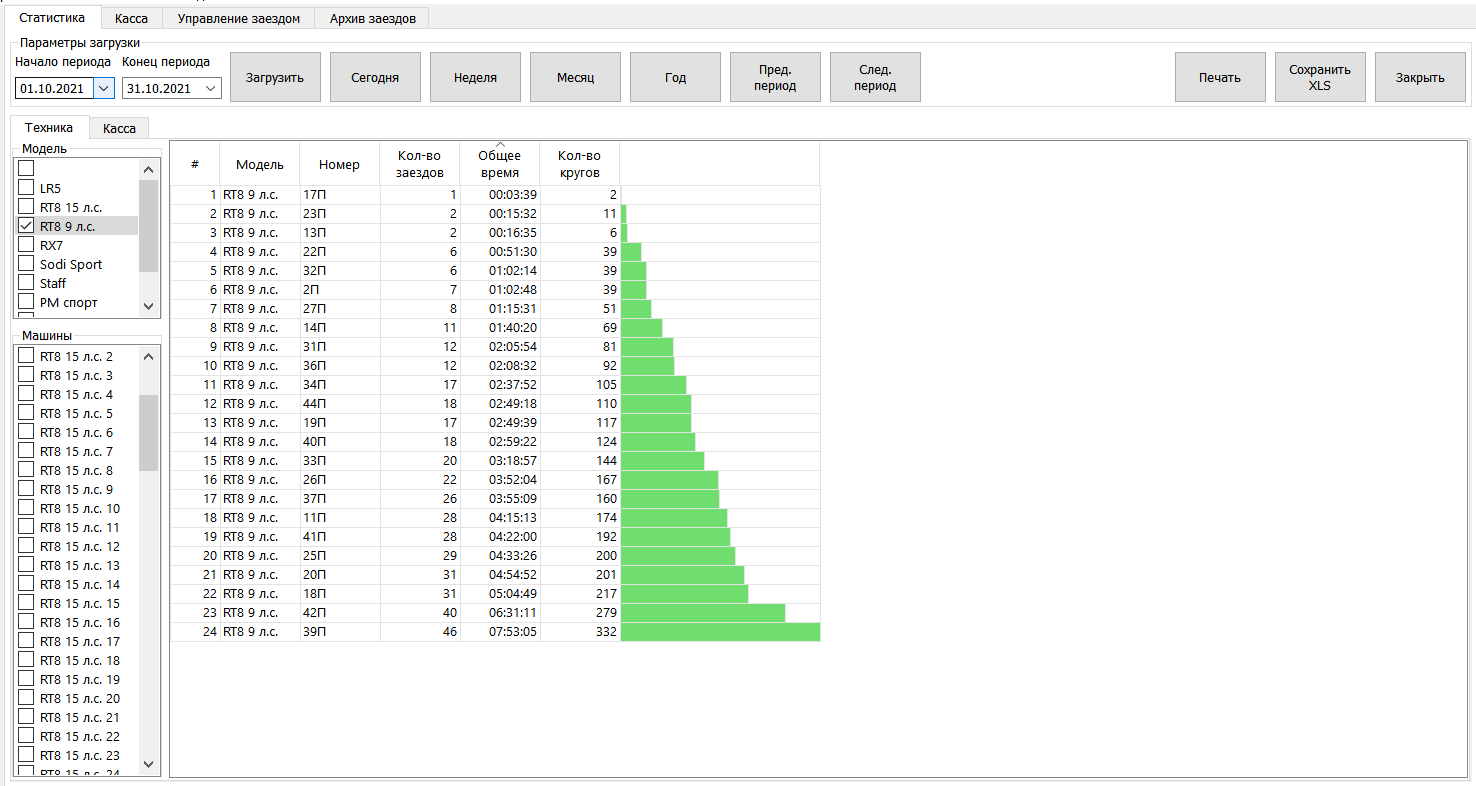Check the Sodi Sport model checkbox
This screenshot has height=786, width=1476.
click(x=27, y=264)
